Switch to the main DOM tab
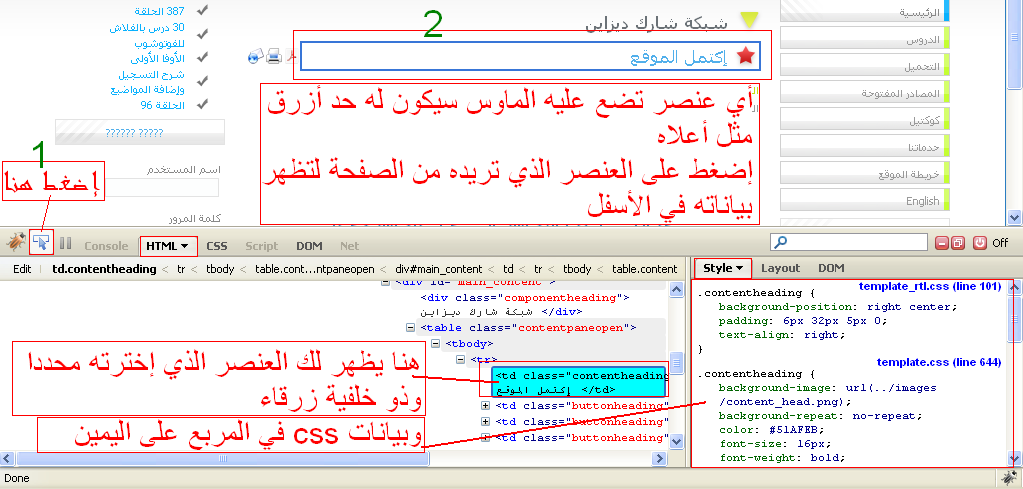The image size is (1023, 489). click(309, 246)
